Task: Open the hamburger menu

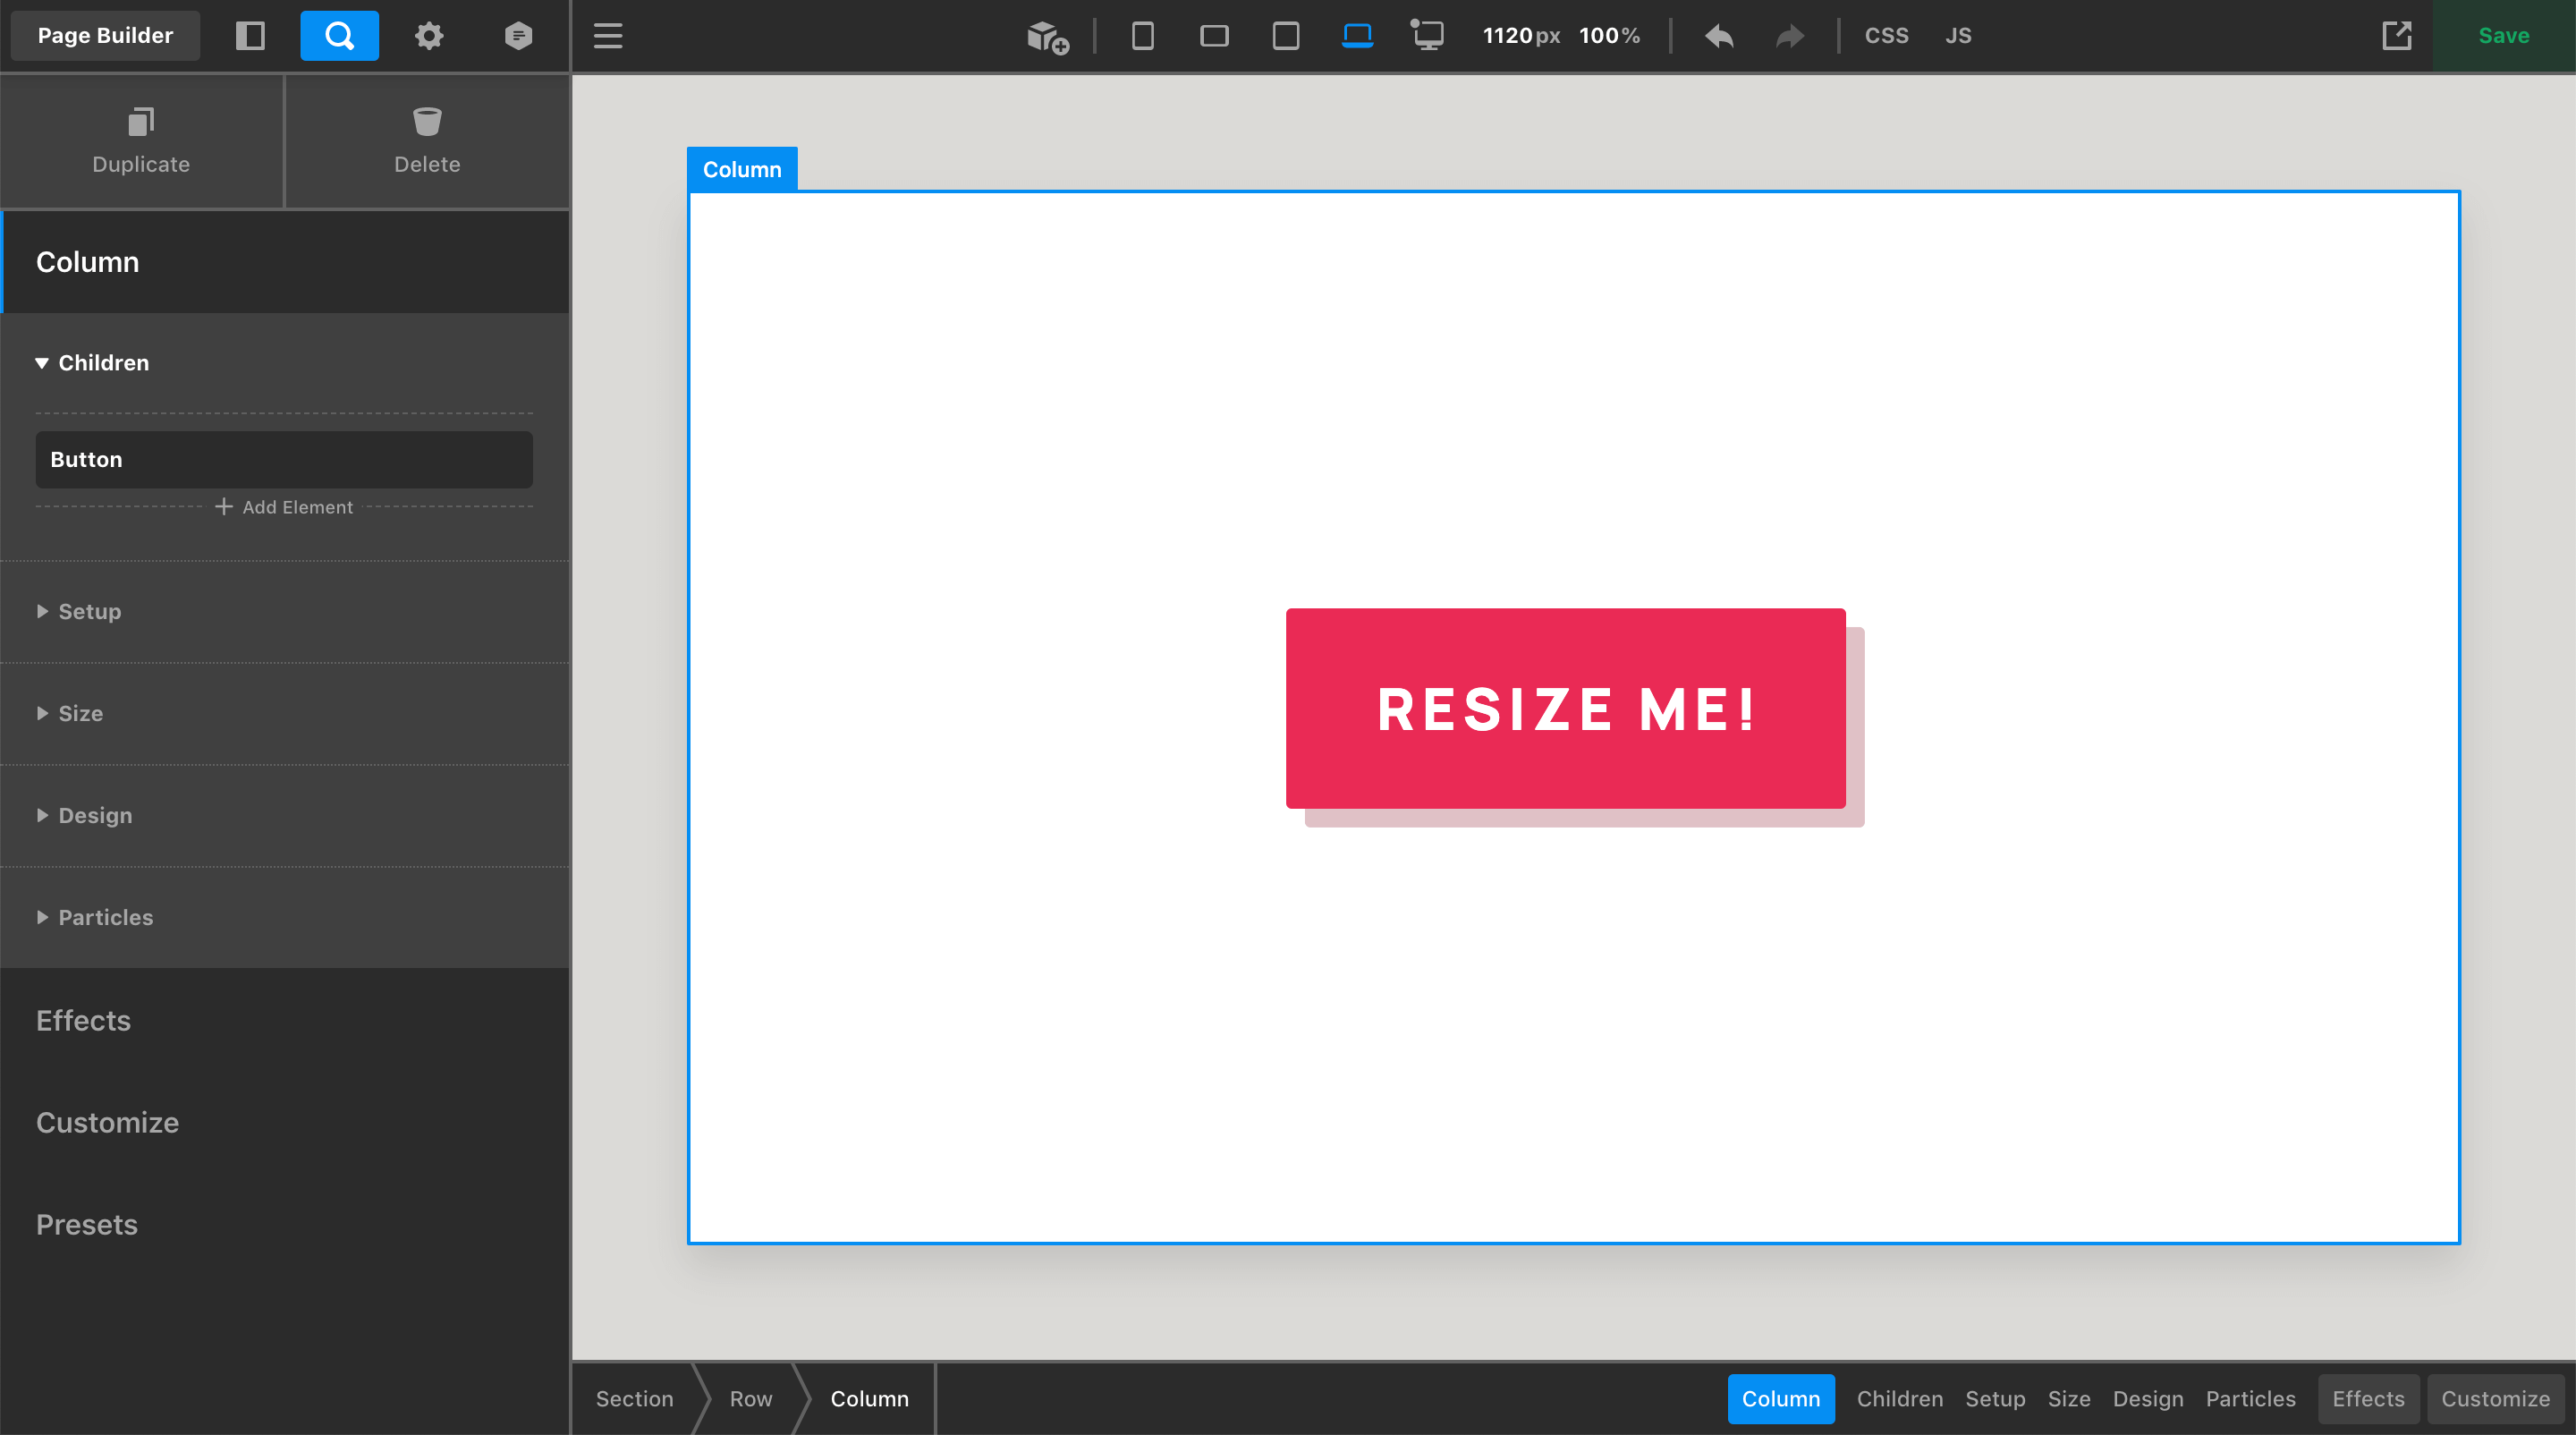Action: (x=607, y=36)
